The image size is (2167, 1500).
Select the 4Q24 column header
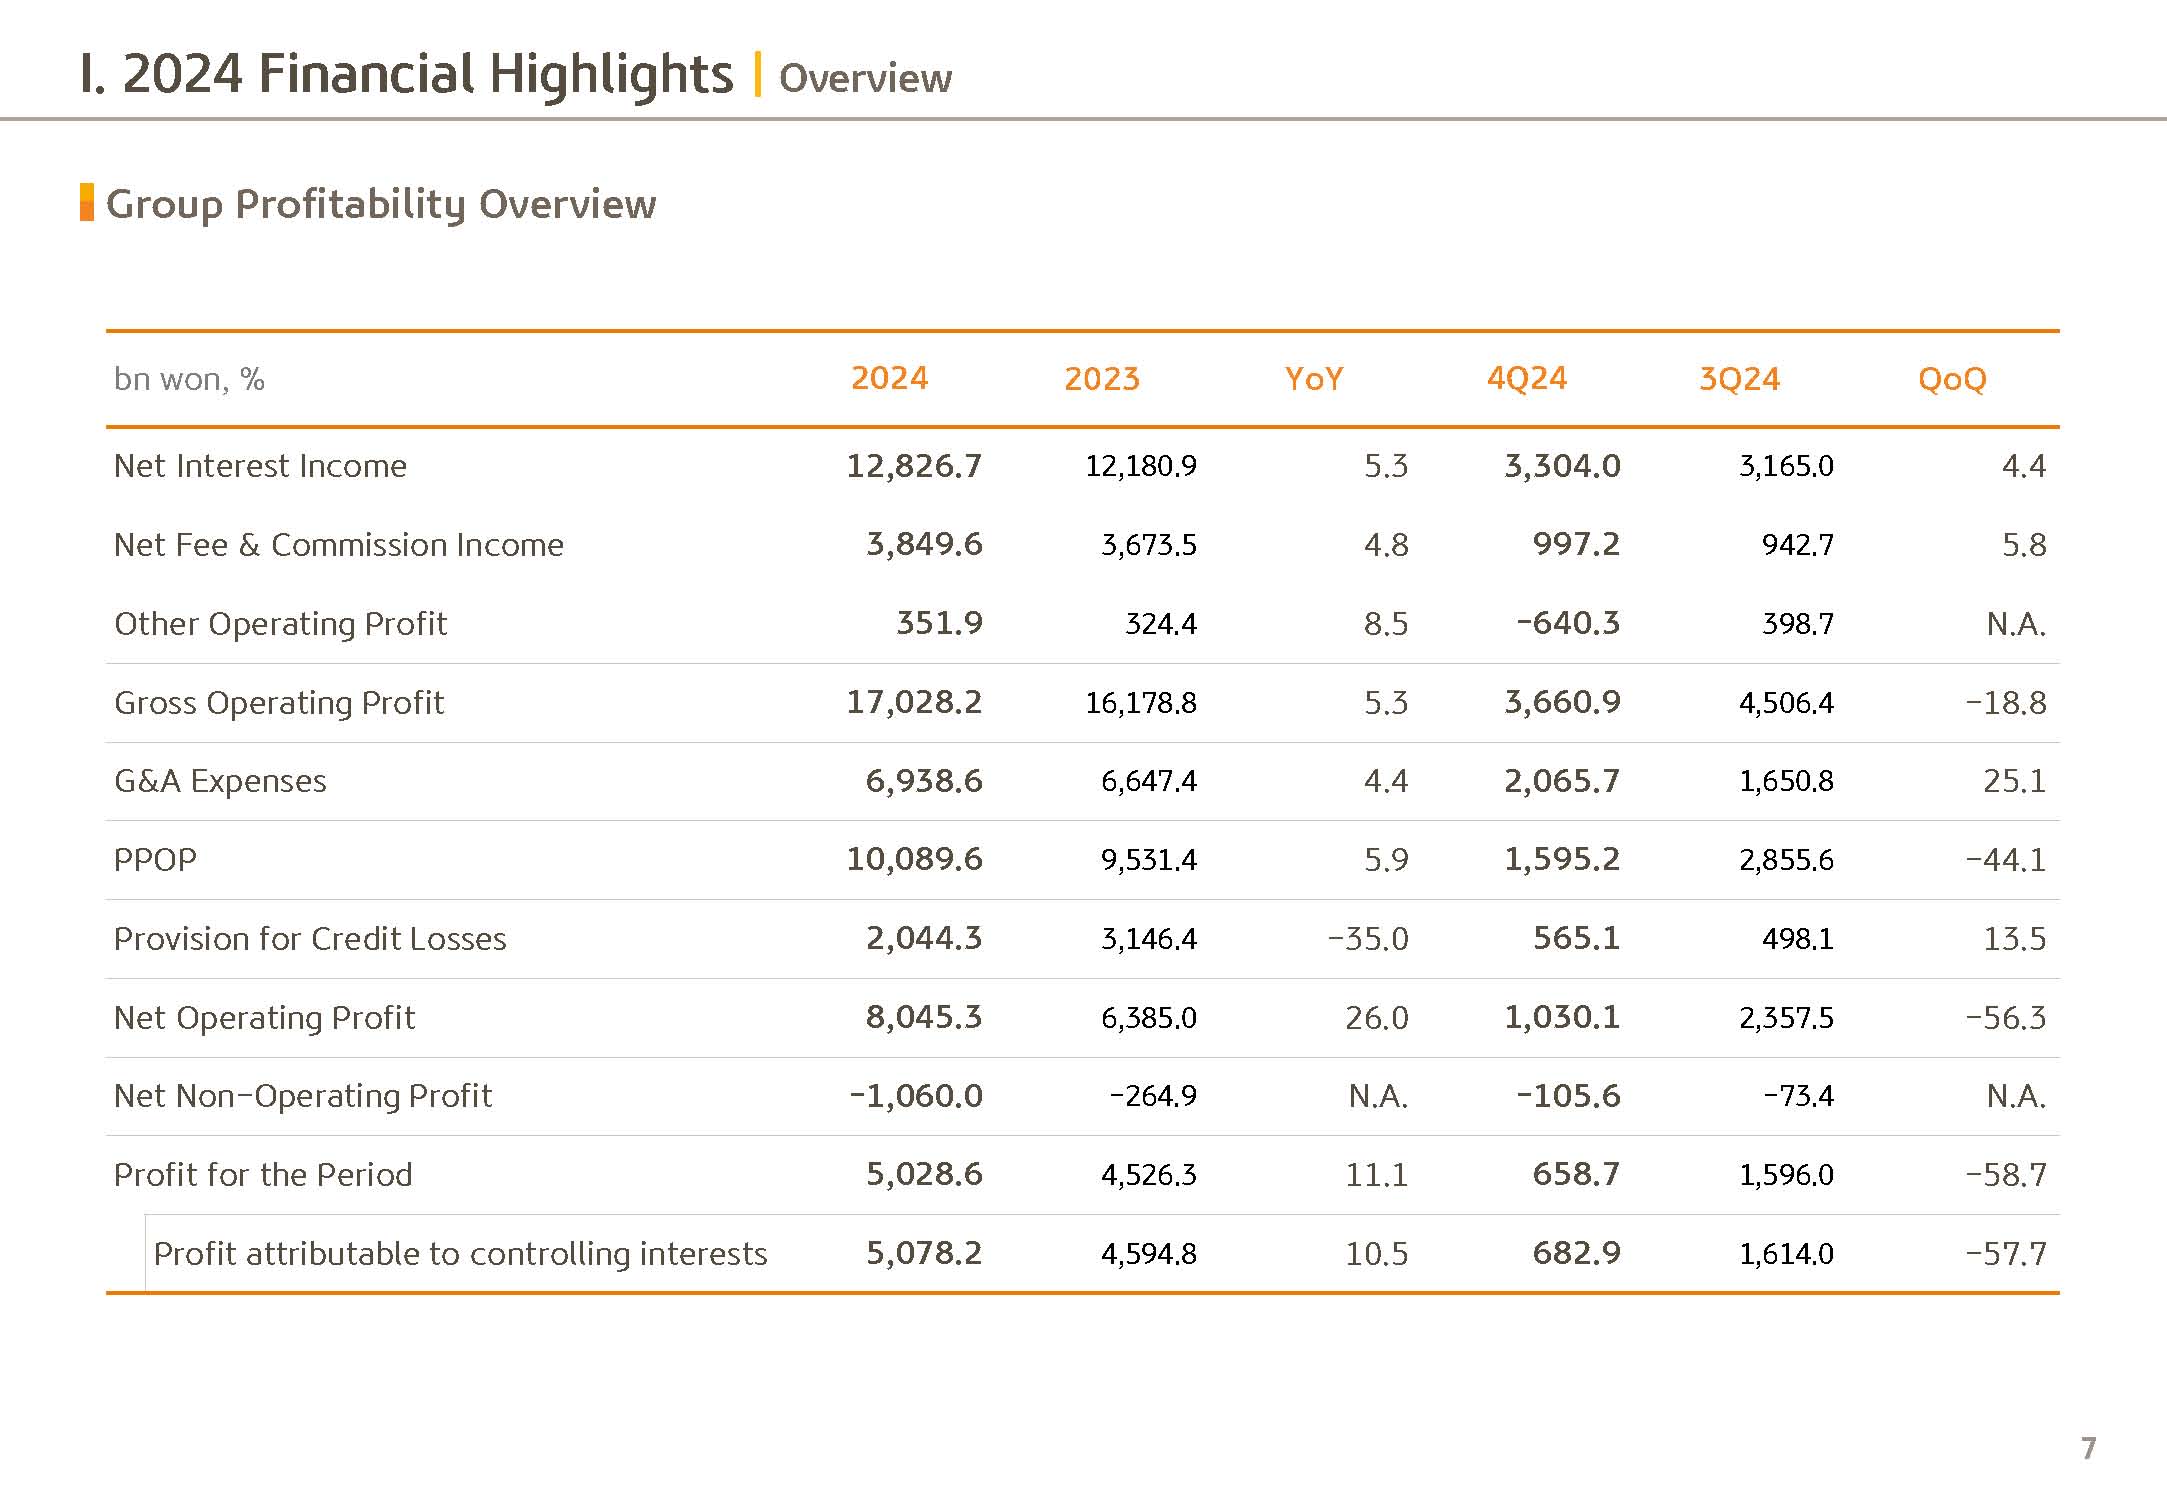1526,378
